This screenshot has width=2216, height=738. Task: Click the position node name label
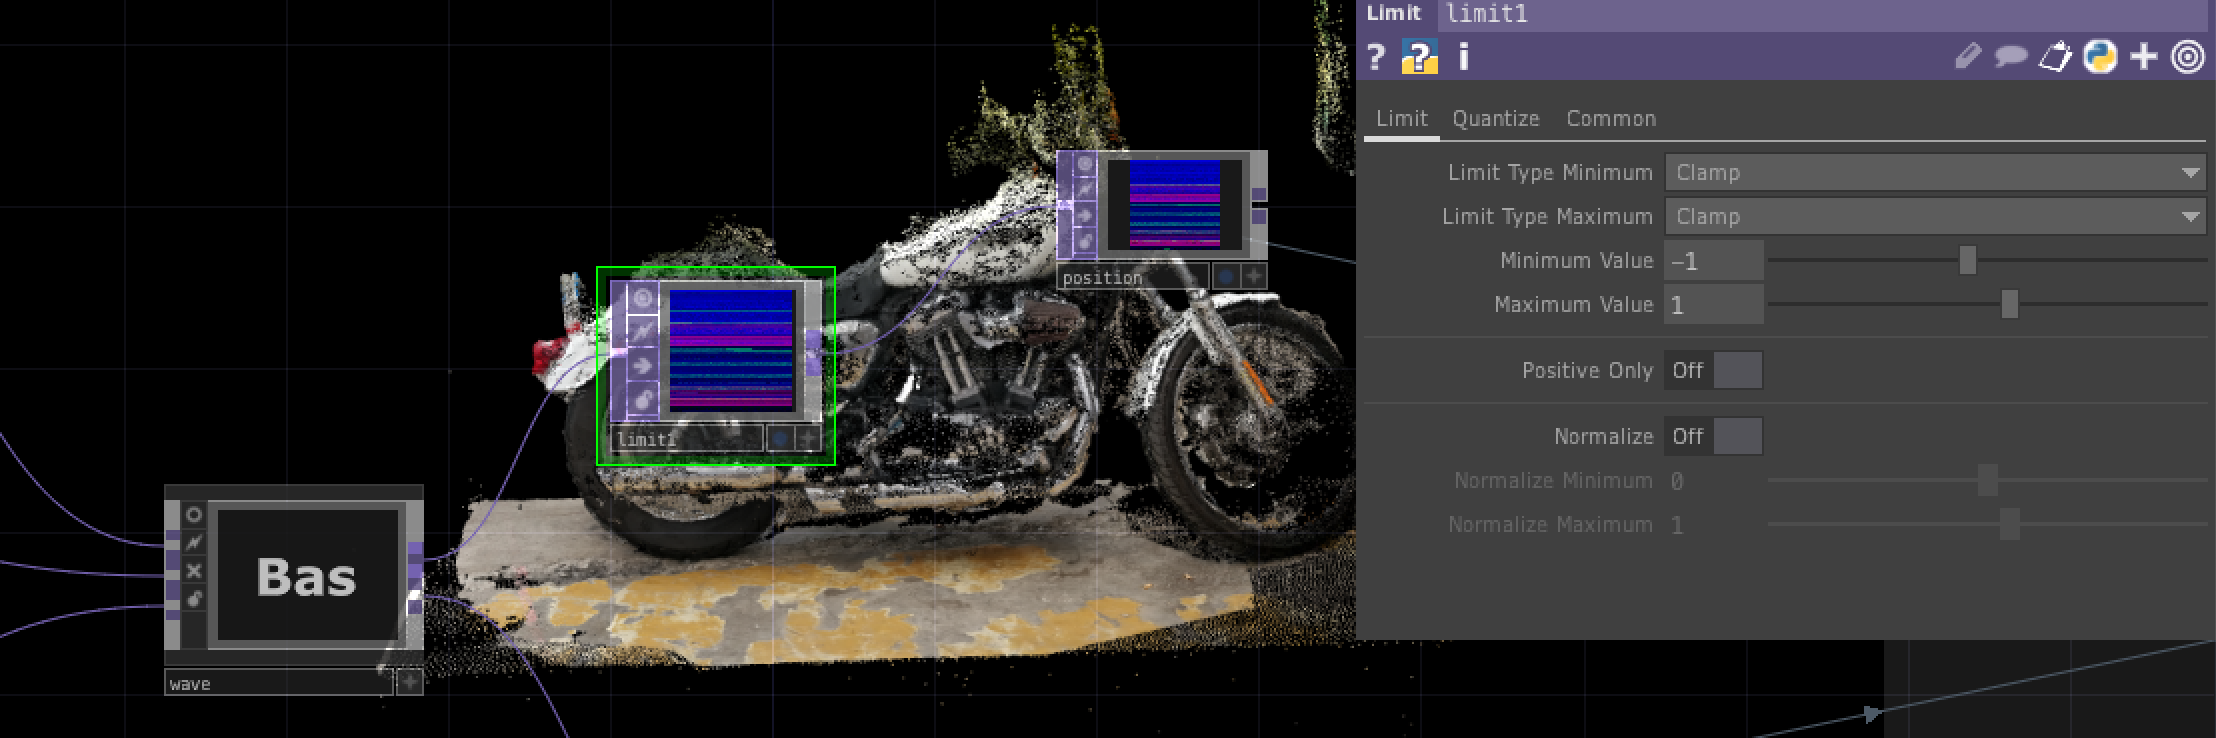point(1133,277)
